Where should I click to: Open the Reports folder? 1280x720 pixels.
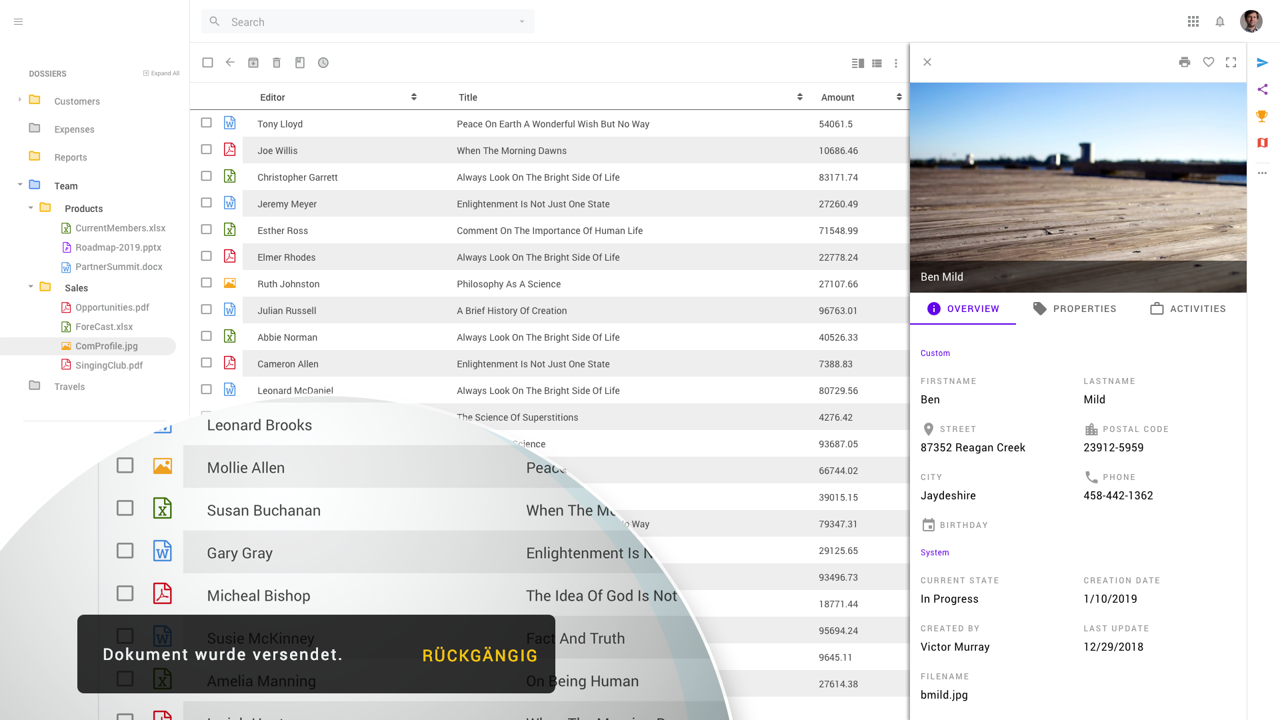[70, 157]
